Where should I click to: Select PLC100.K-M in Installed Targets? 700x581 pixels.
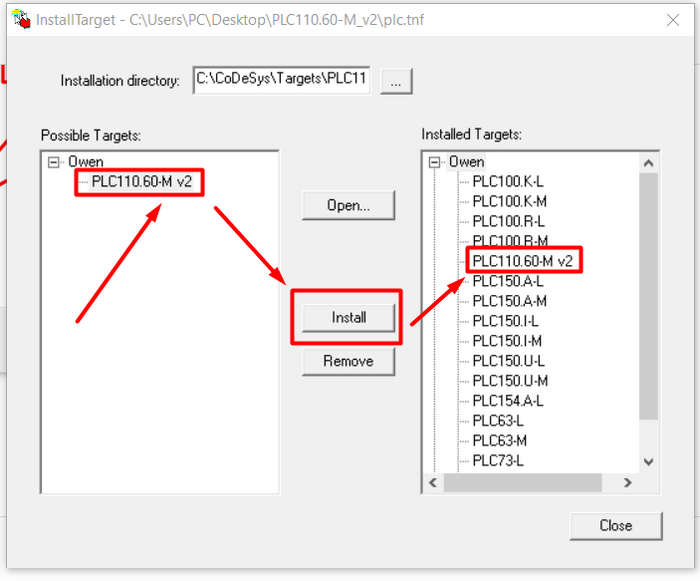click(x=509, y=201)
